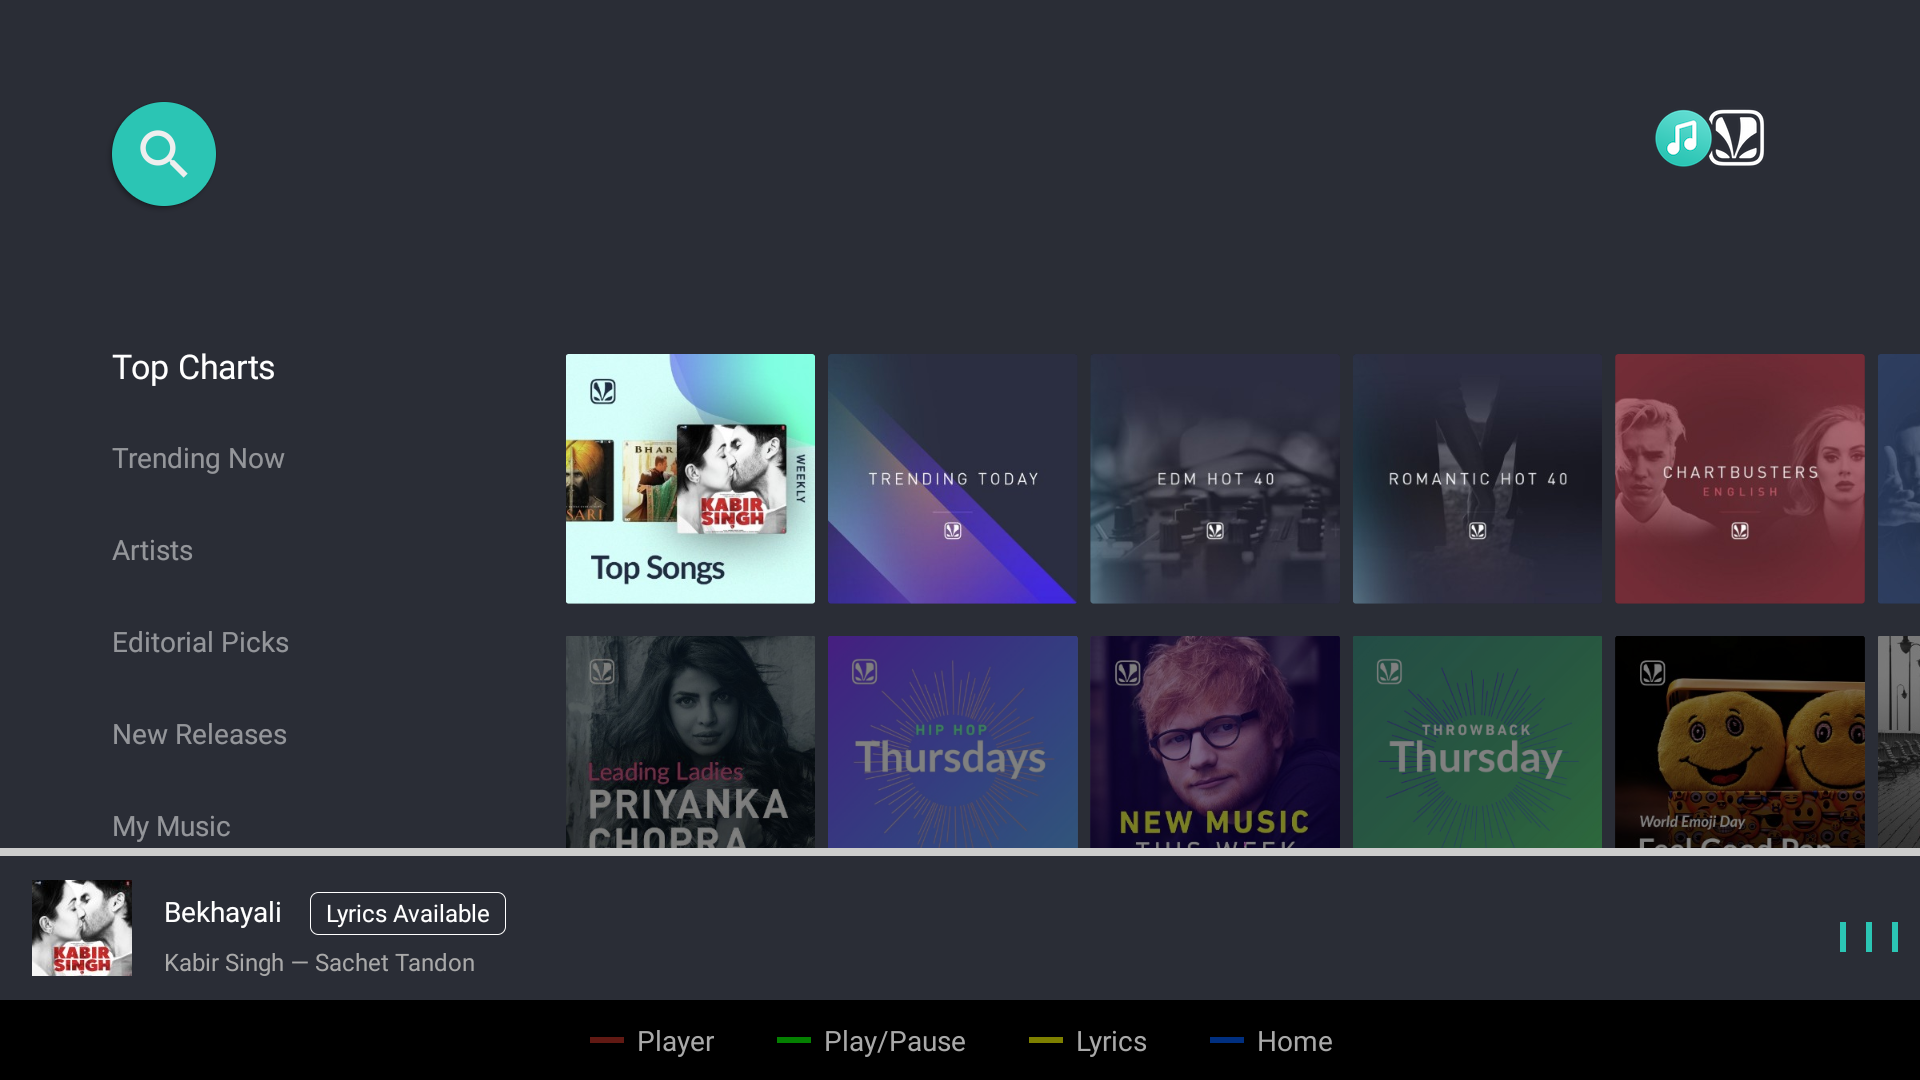Click the Lyrics Available button

point(407,914)
